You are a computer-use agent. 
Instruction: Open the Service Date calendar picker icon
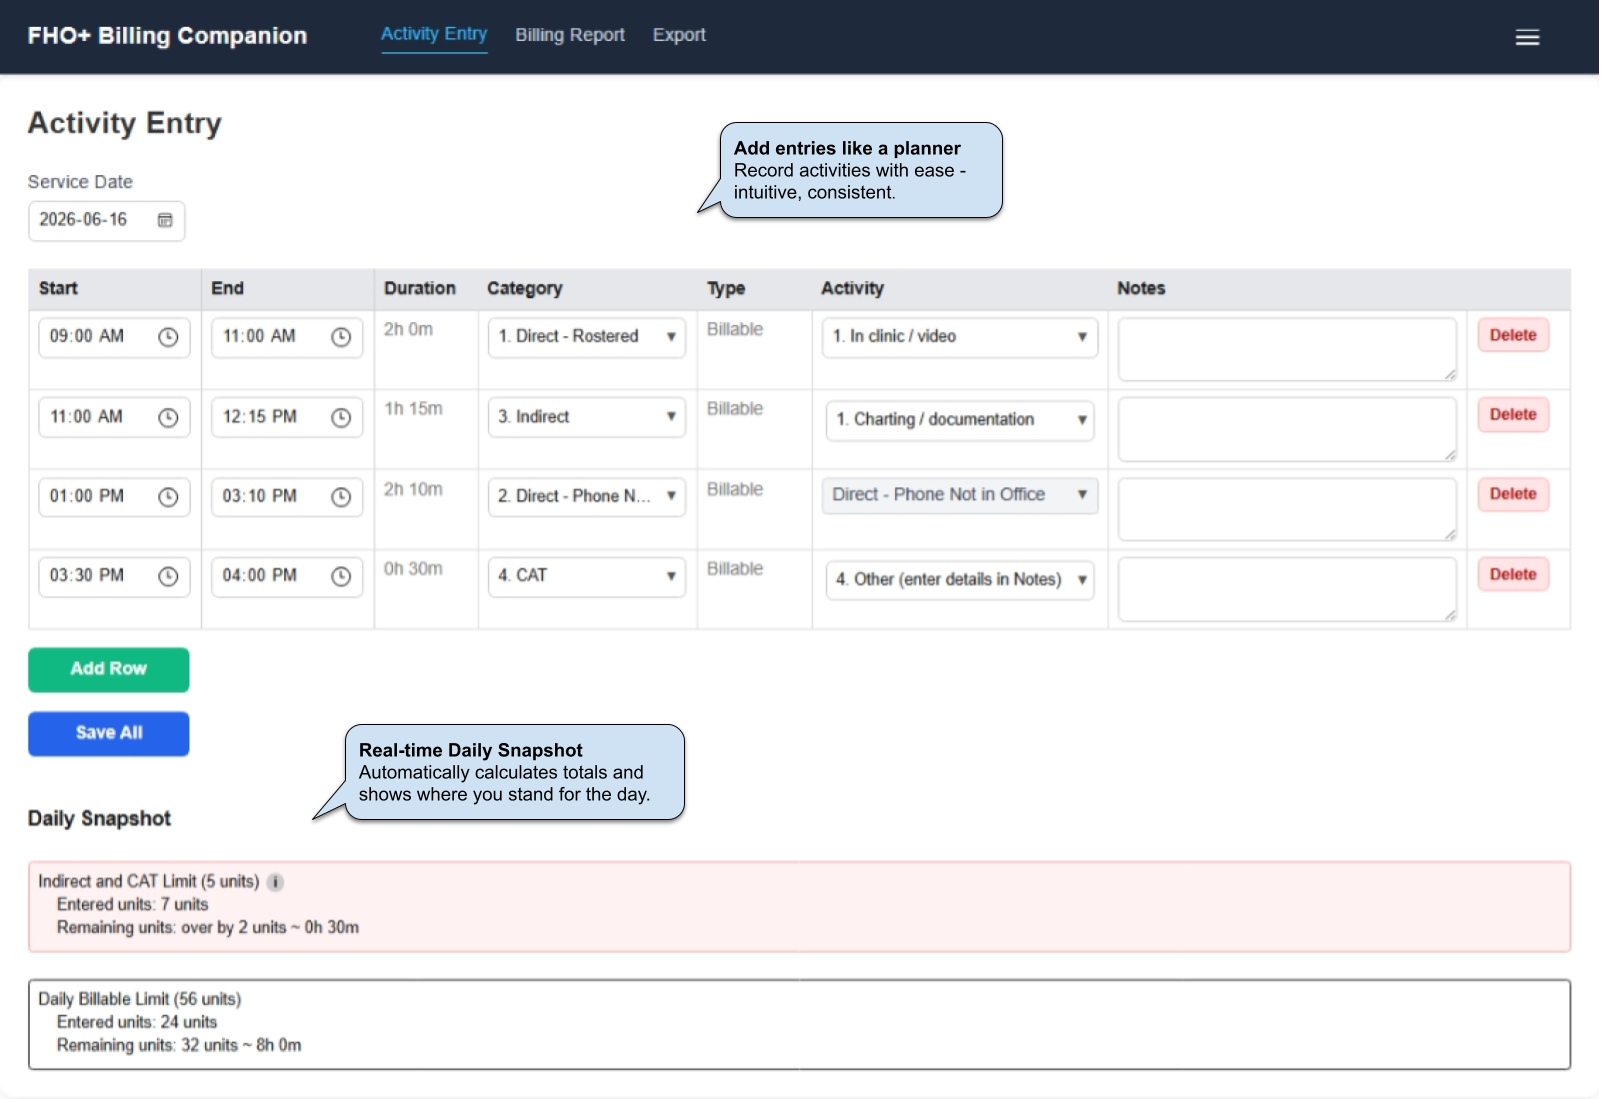click(165, 220)
